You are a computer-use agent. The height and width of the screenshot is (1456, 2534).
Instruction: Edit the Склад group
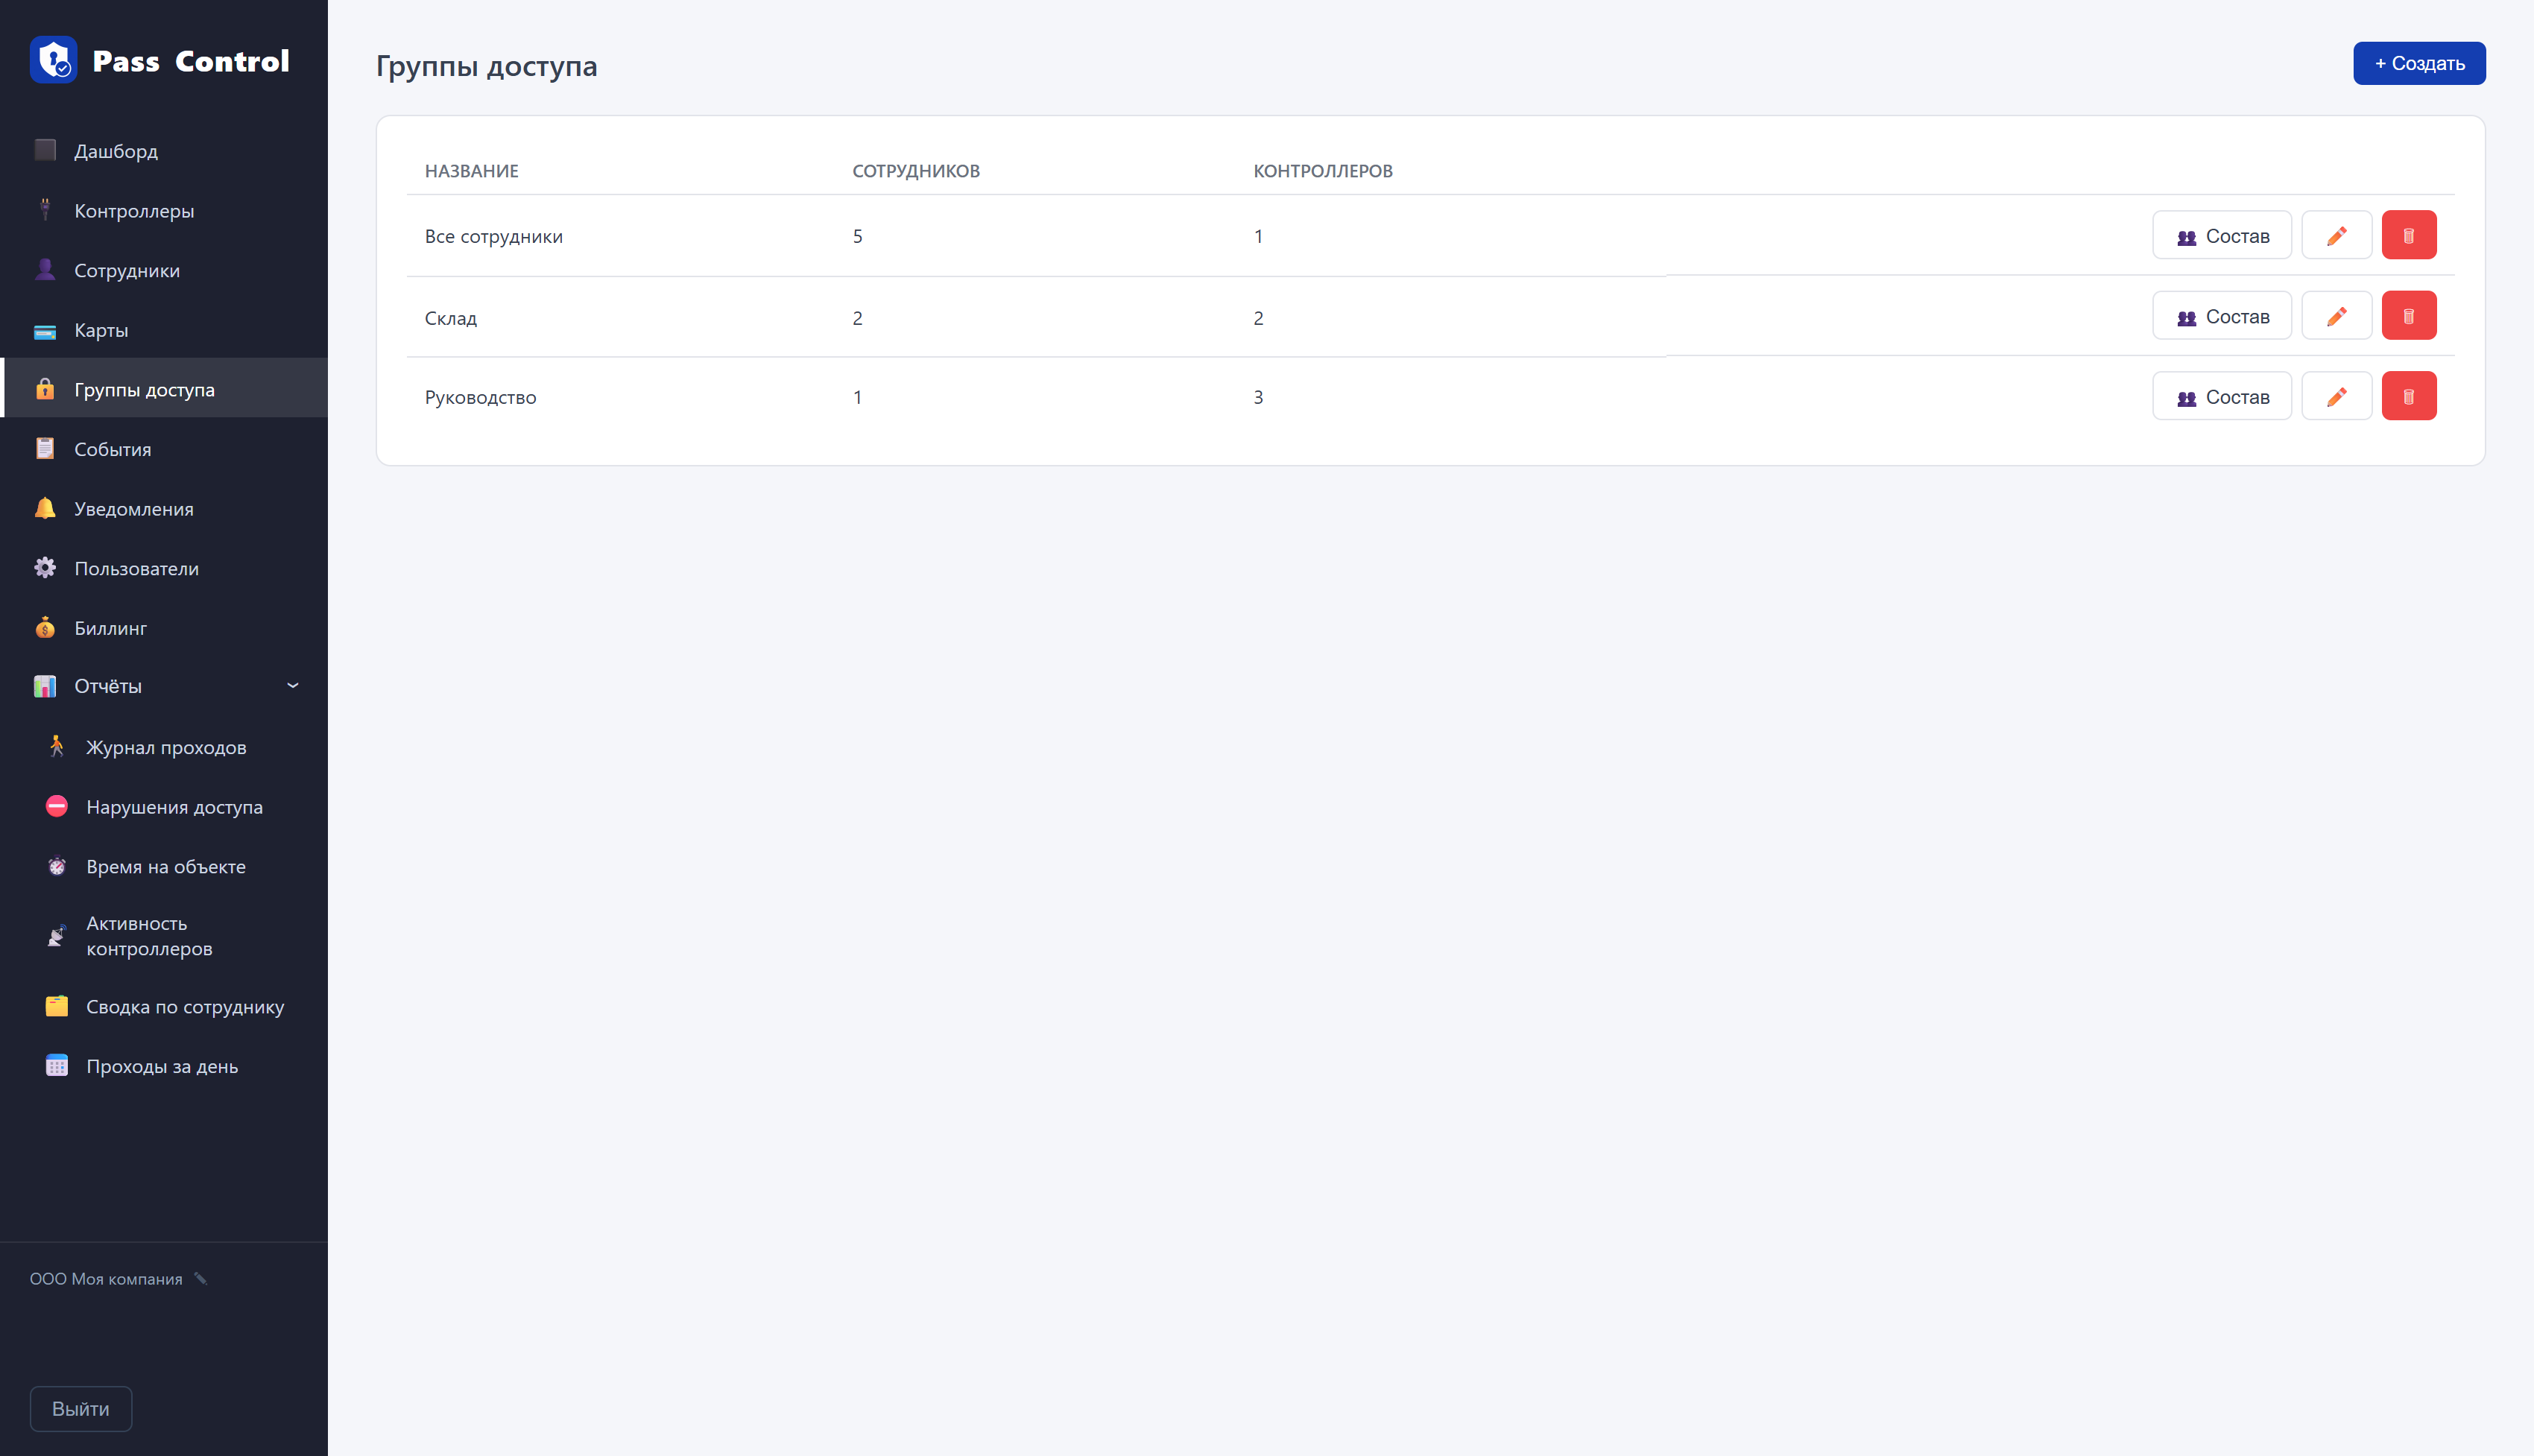2336,316
